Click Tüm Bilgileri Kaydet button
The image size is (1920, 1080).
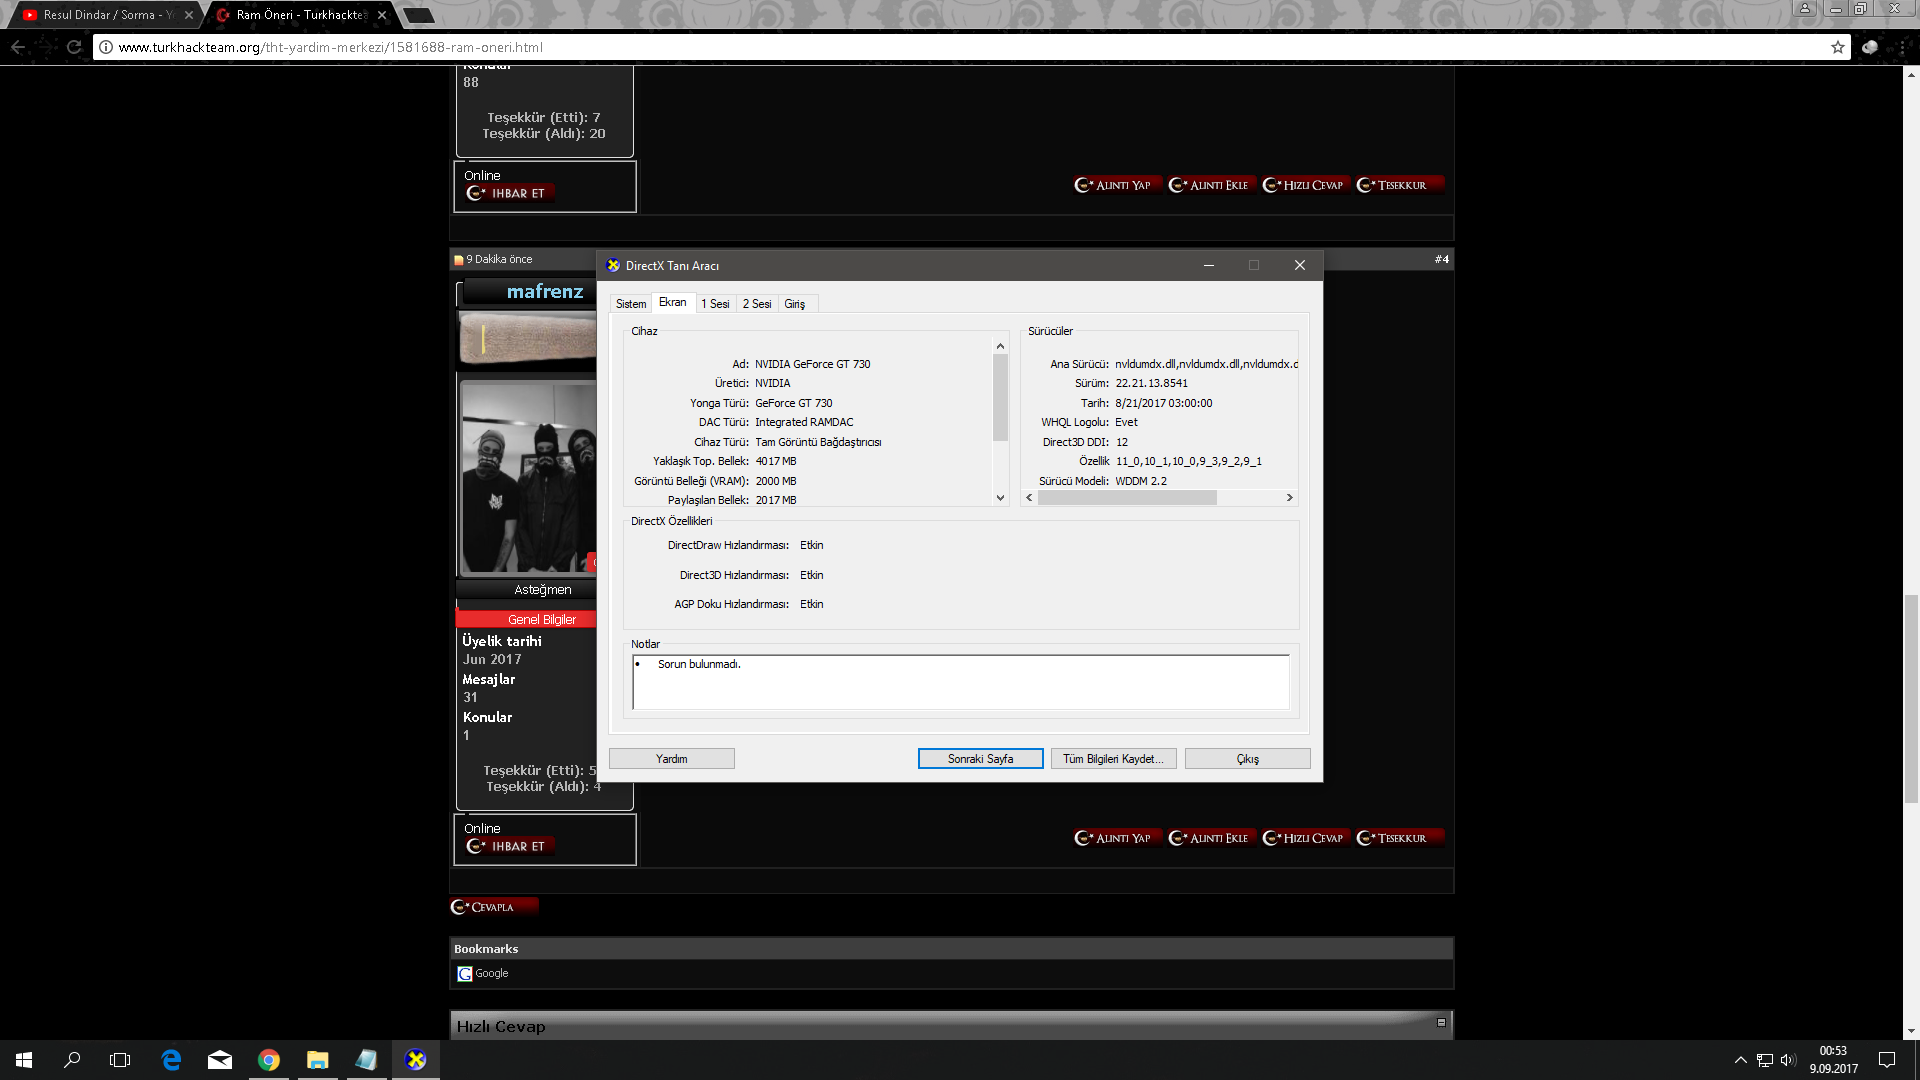point(1113,759)
